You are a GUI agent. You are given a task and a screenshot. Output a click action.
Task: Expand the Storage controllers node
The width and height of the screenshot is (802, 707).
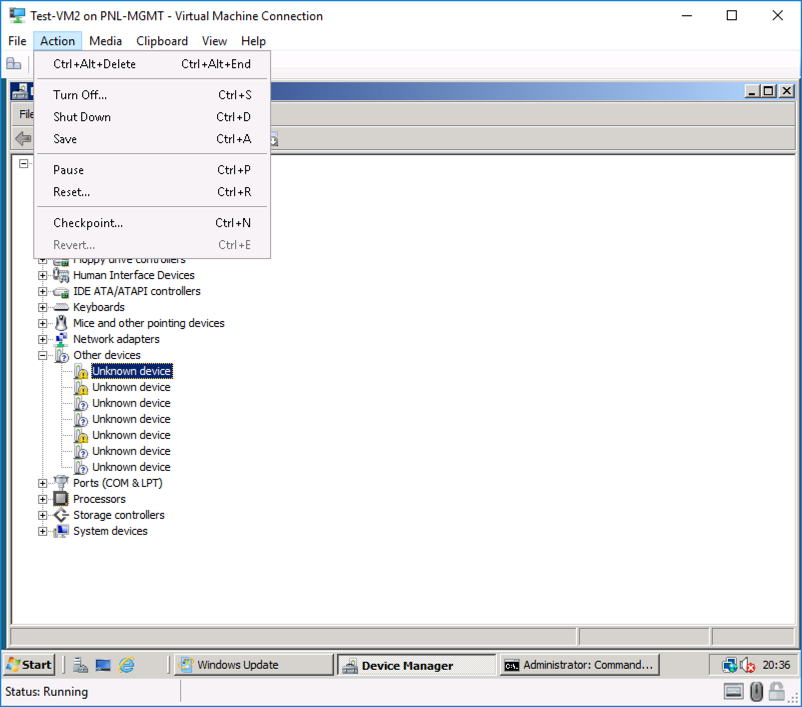click(42, 515)
